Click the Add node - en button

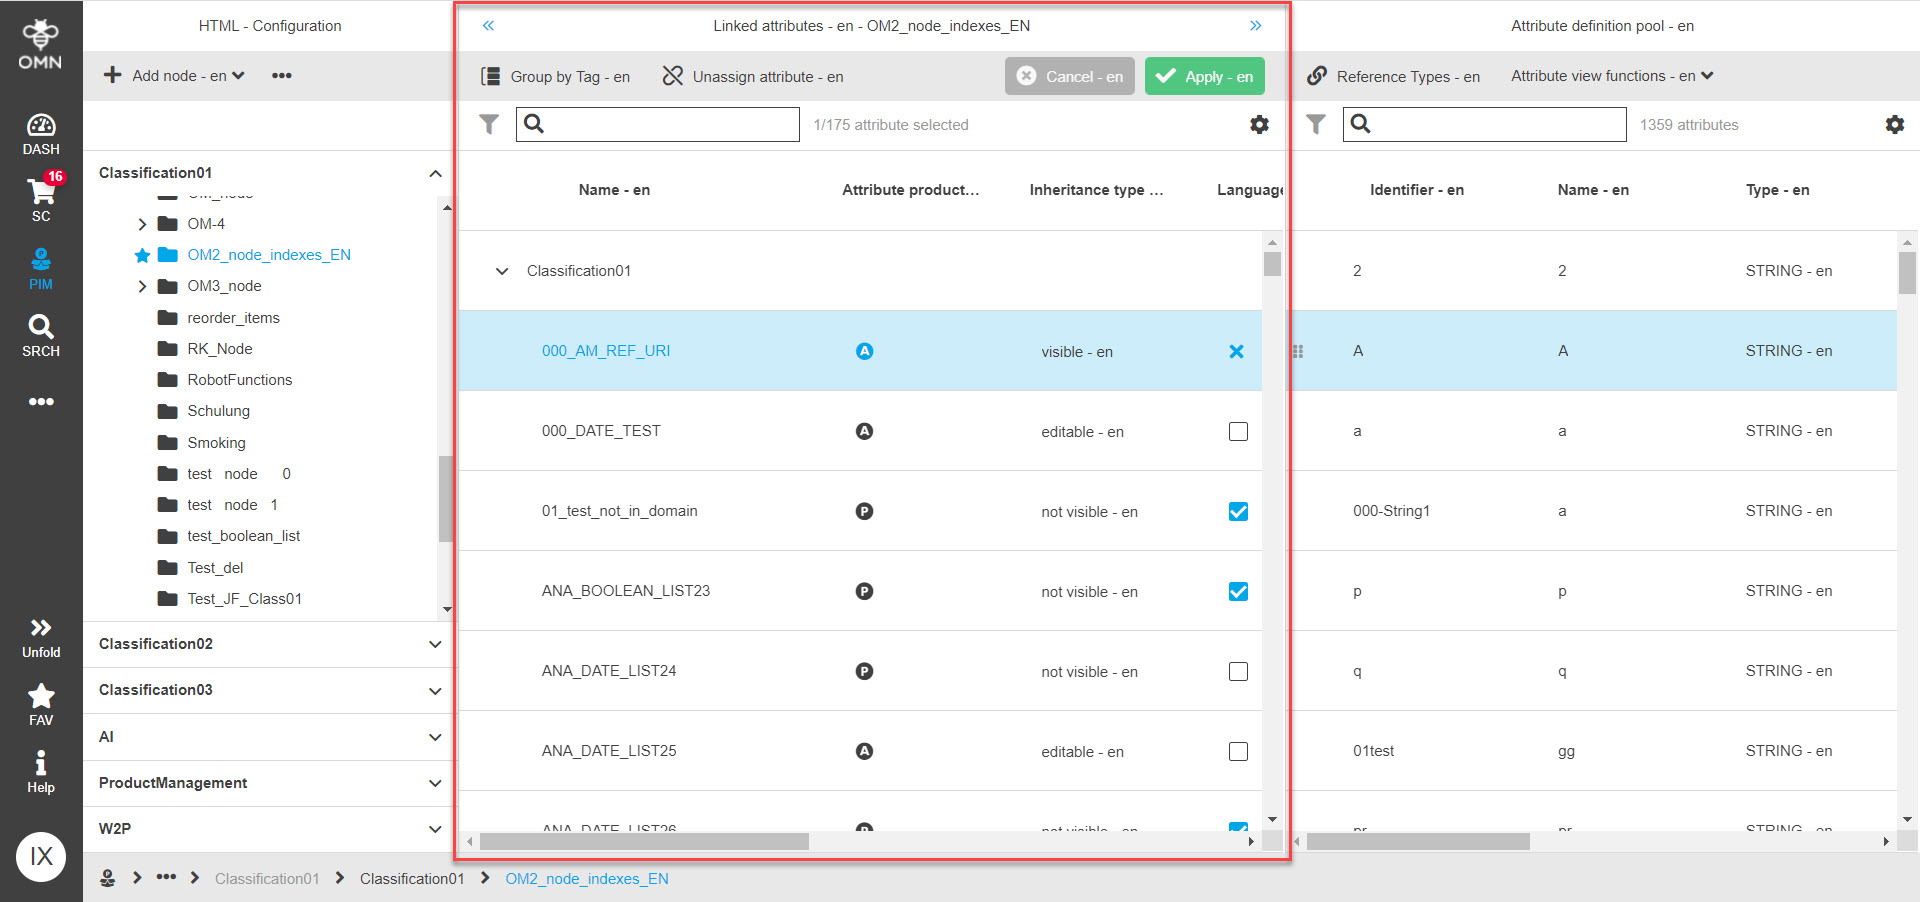[x=172, y=75]
